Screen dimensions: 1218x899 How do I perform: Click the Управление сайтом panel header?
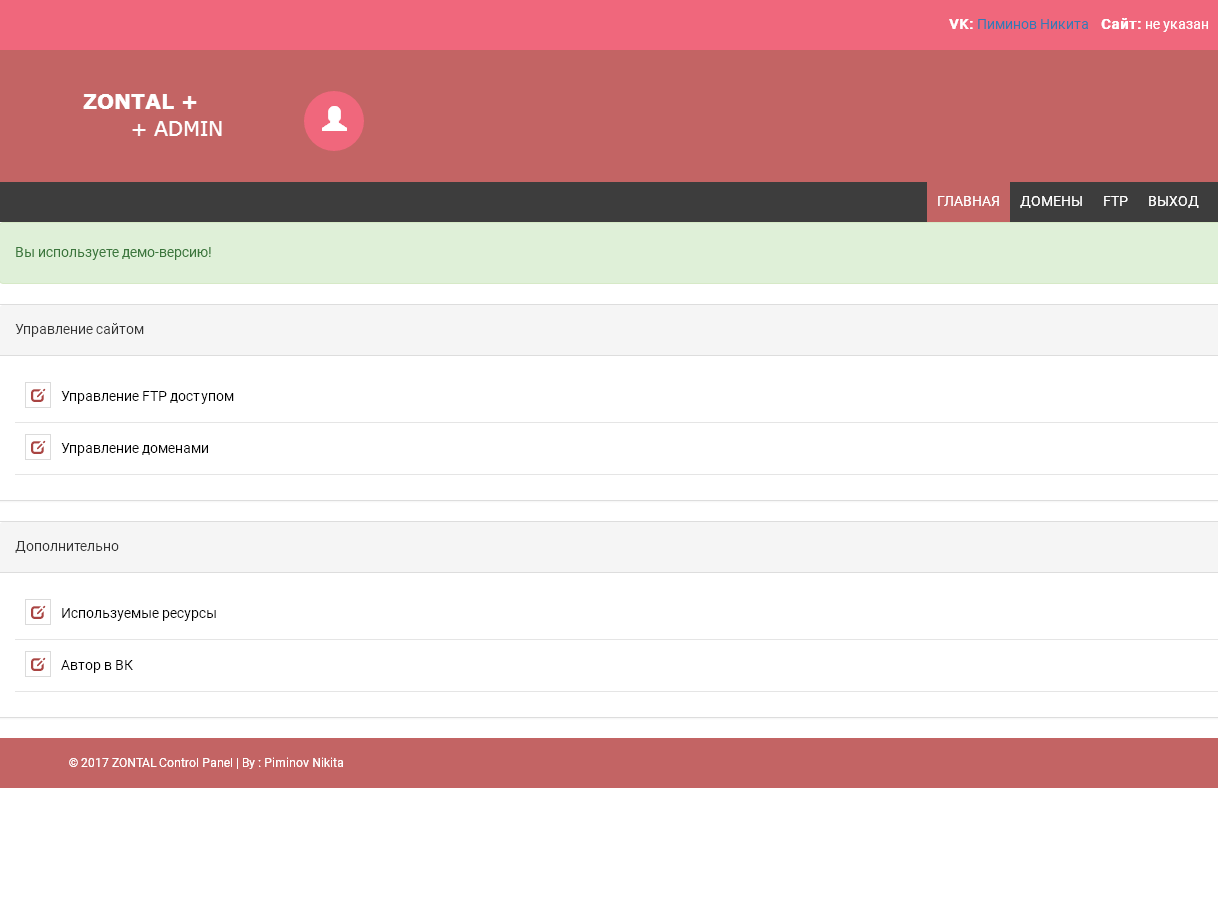tap(608, 329)
